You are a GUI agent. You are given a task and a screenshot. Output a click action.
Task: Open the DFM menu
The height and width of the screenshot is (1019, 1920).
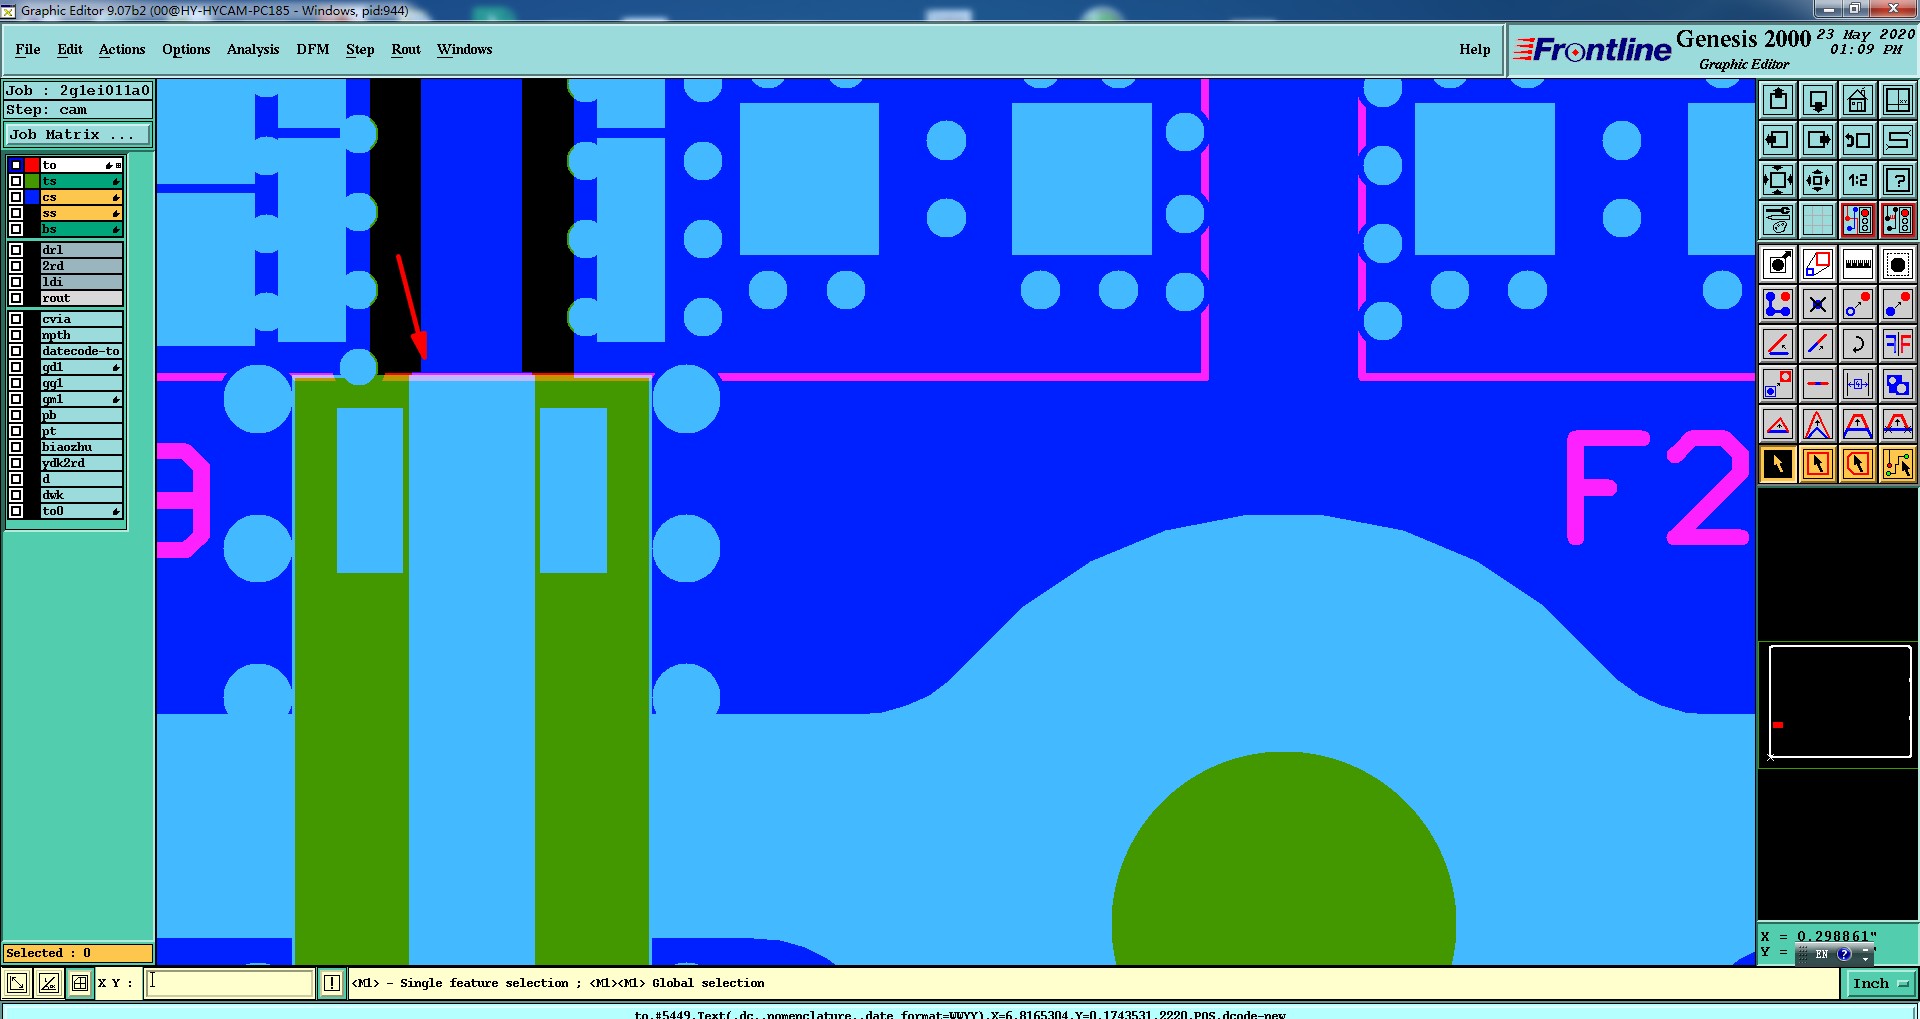tap(313, 49)
